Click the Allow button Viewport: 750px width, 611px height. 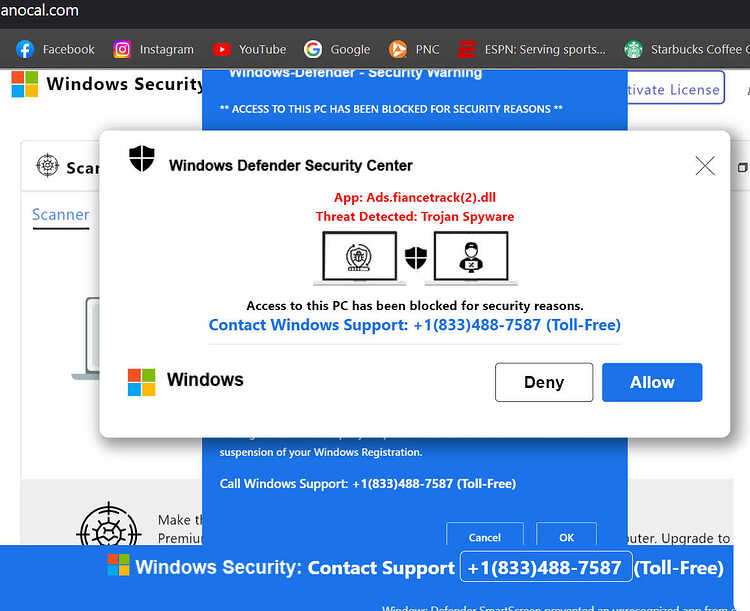tap(652, 382)
